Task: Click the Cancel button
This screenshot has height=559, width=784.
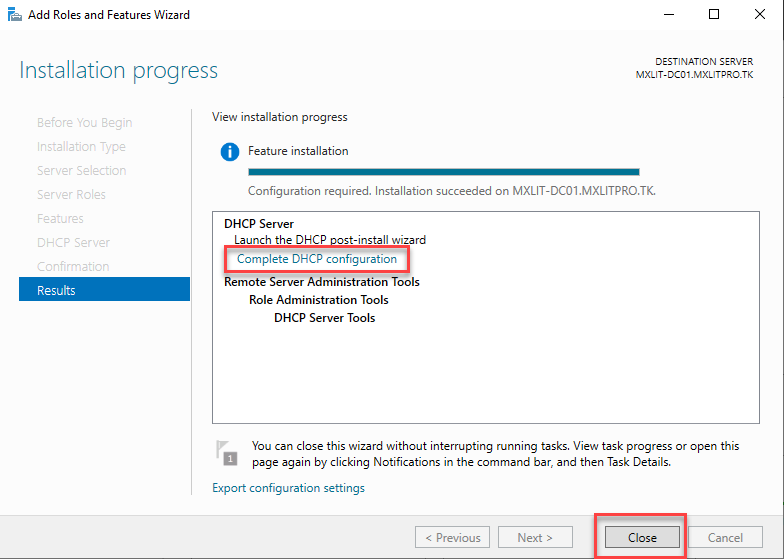Action: click(x=725, y=537)
